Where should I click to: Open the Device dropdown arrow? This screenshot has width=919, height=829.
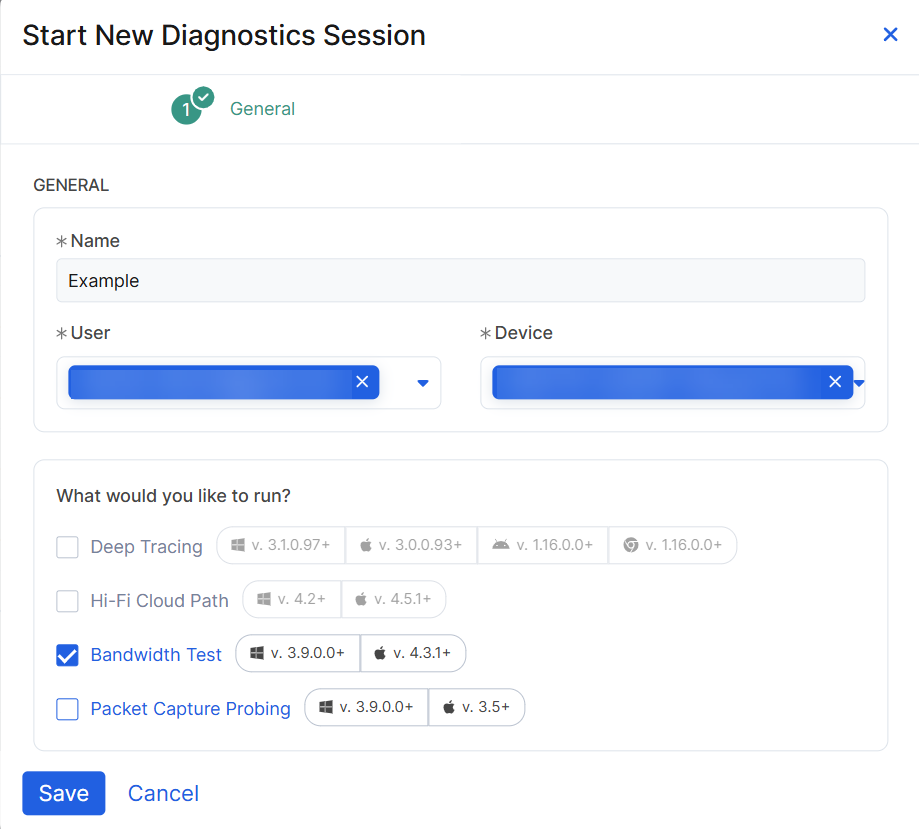(858, 383)
